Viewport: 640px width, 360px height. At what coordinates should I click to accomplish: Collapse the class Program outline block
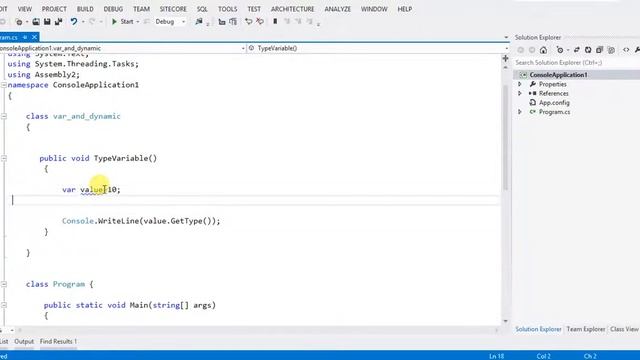(x=4, y=284)
